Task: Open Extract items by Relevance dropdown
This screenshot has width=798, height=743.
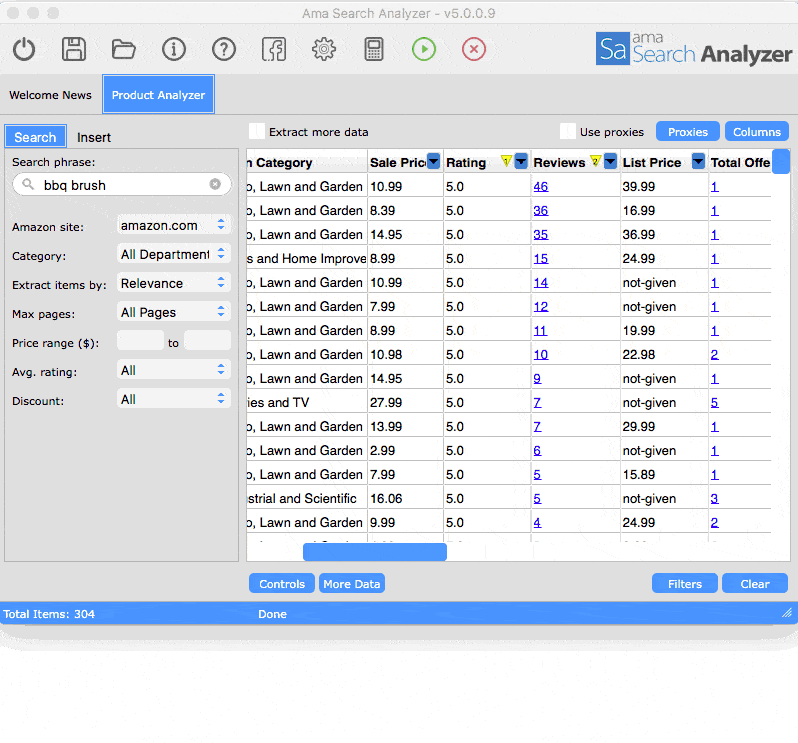Action: (x=173, y=283)
